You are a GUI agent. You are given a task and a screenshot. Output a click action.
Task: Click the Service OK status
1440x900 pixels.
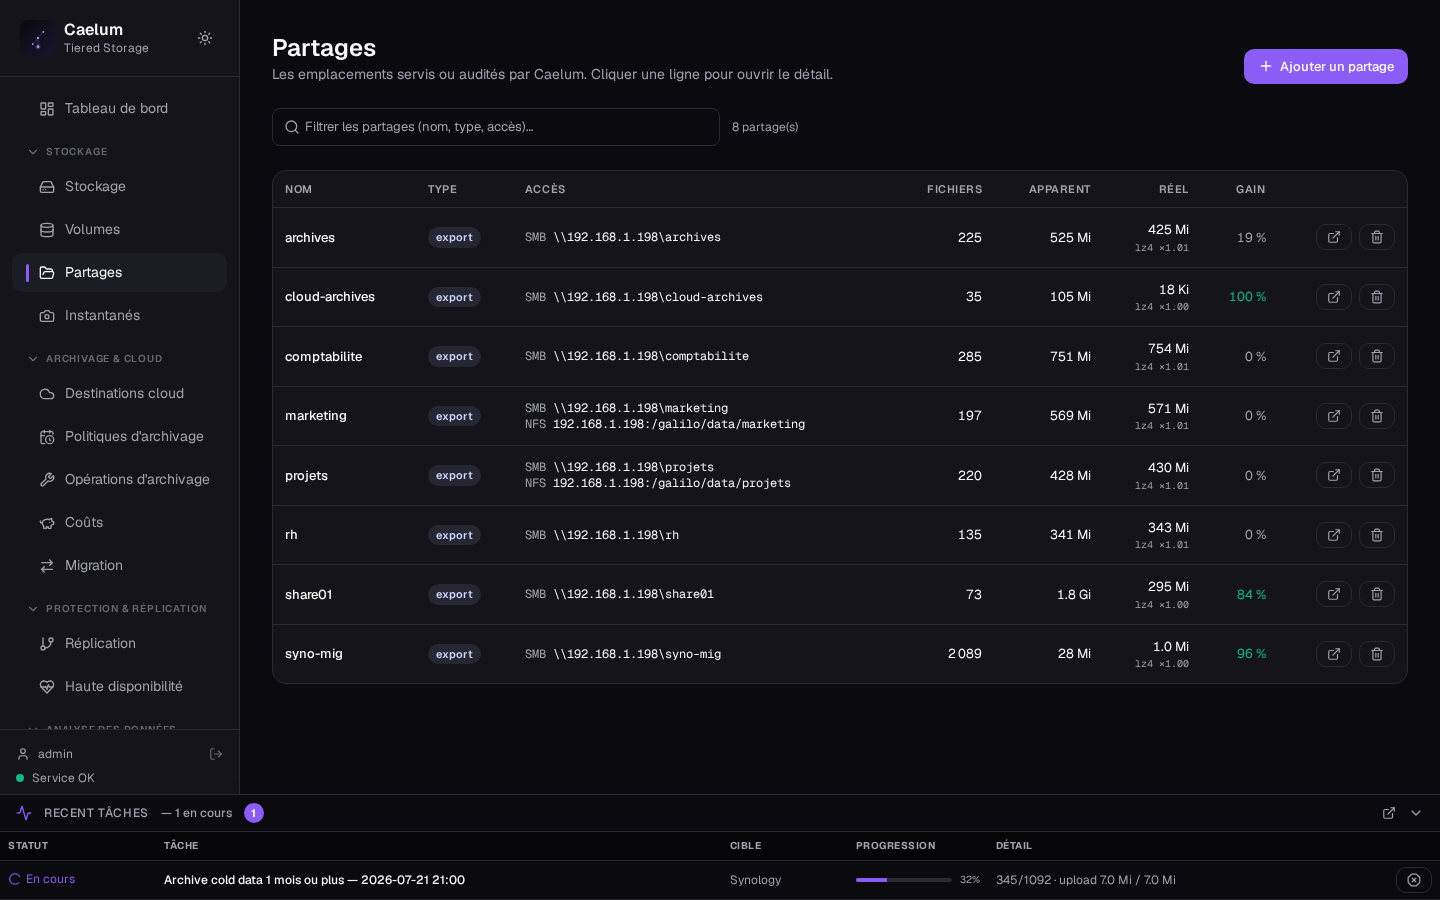[x=63, y=778]
